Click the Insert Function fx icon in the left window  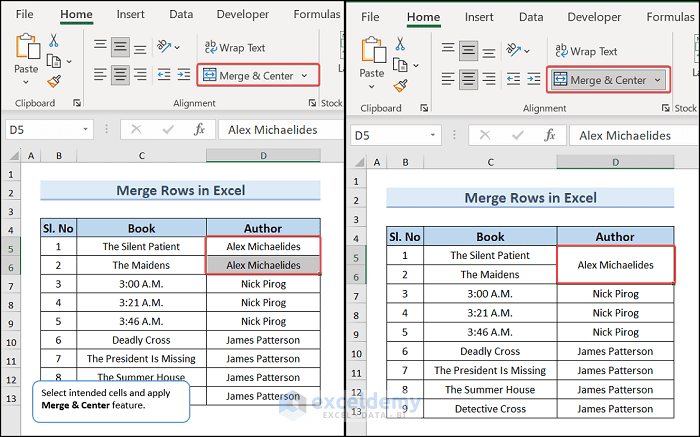199,130
